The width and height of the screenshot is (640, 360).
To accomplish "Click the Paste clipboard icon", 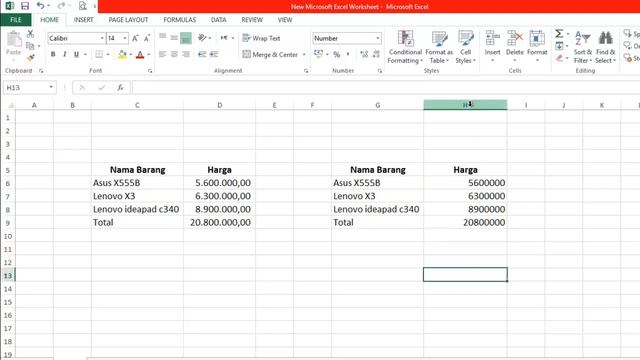I will coord(13,39).
